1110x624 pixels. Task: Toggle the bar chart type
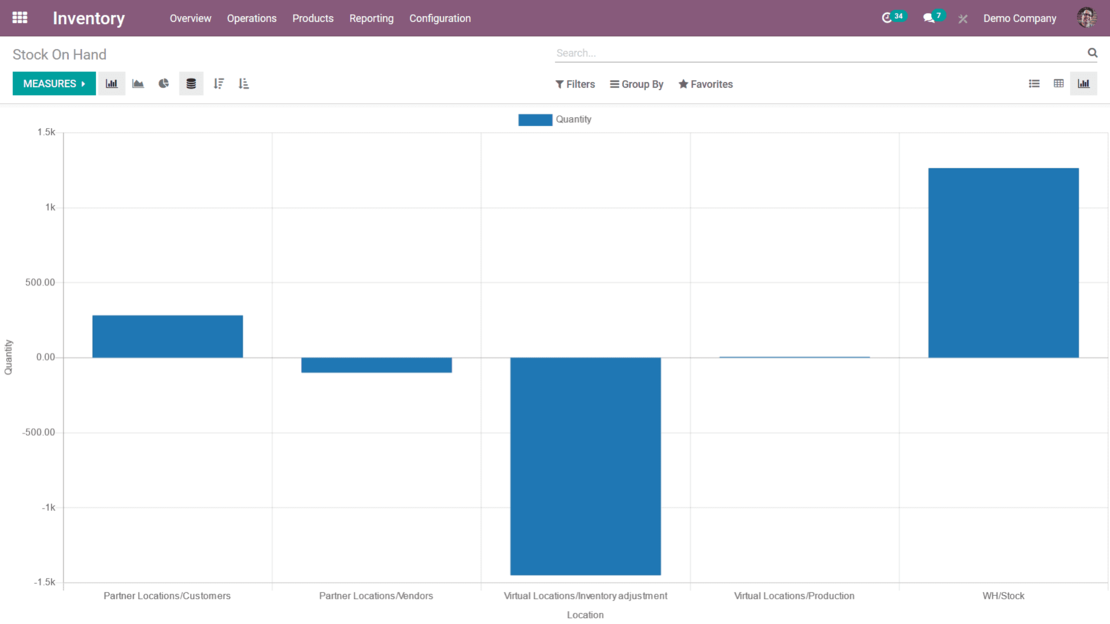[x=111, y=83]
